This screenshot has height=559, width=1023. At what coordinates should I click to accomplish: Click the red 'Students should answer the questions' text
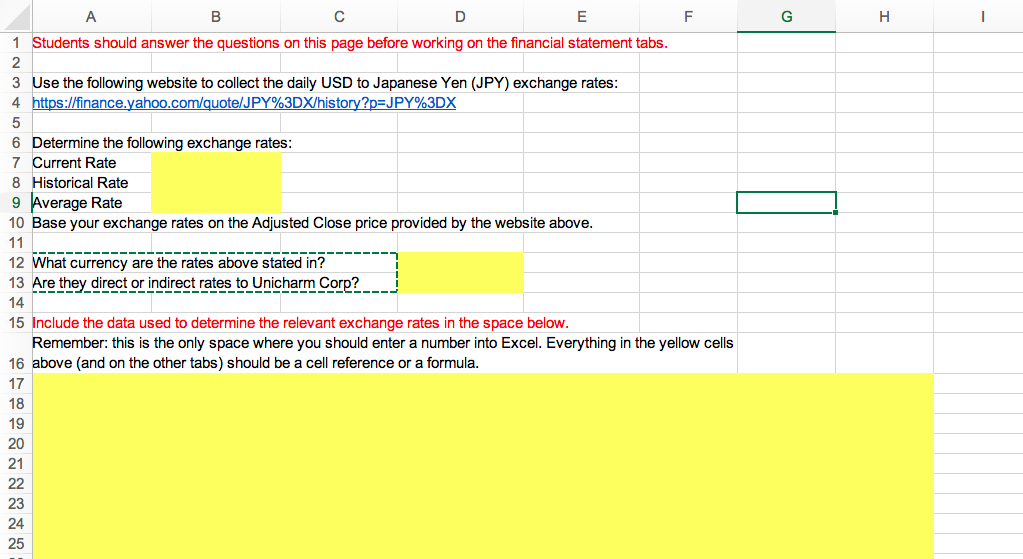350,43
